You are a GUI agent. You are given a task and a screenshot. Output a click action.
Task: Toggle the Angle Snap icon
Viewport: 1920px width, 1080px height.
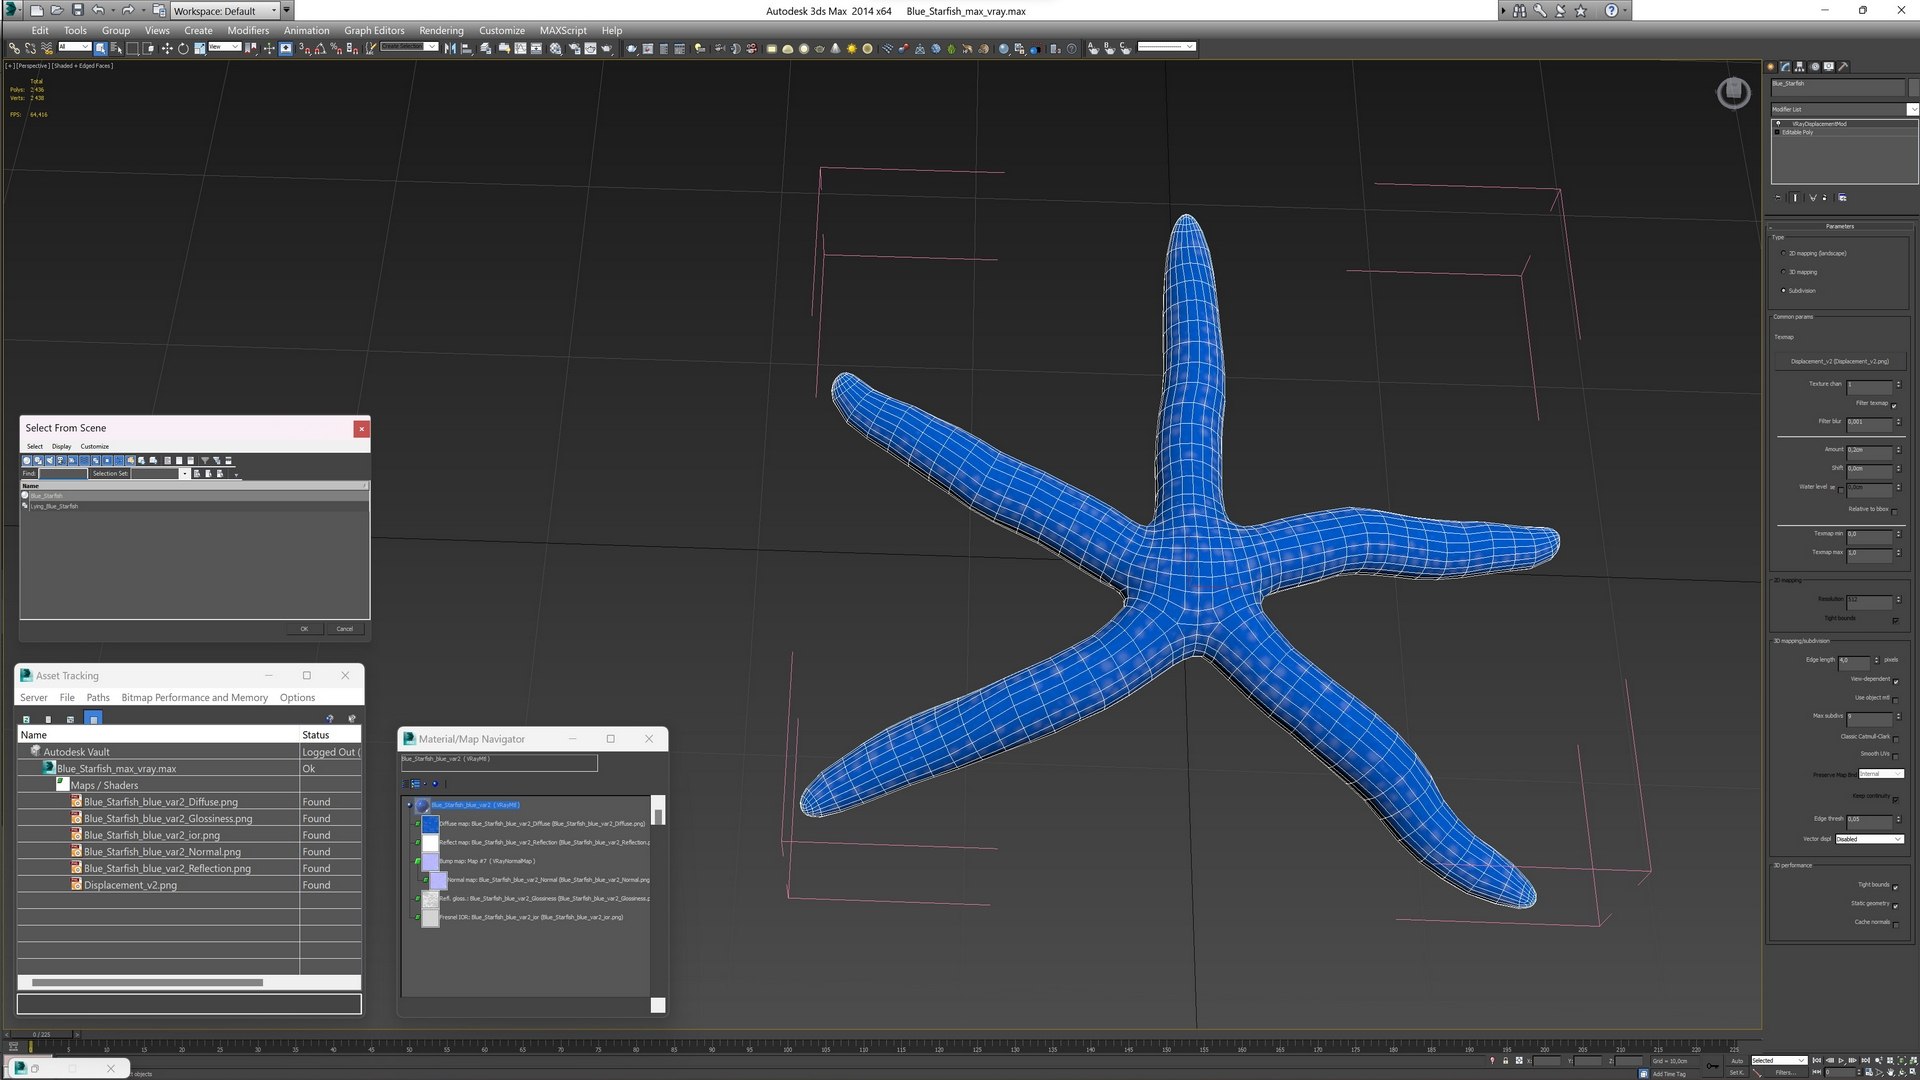click(x=320, y=48)
